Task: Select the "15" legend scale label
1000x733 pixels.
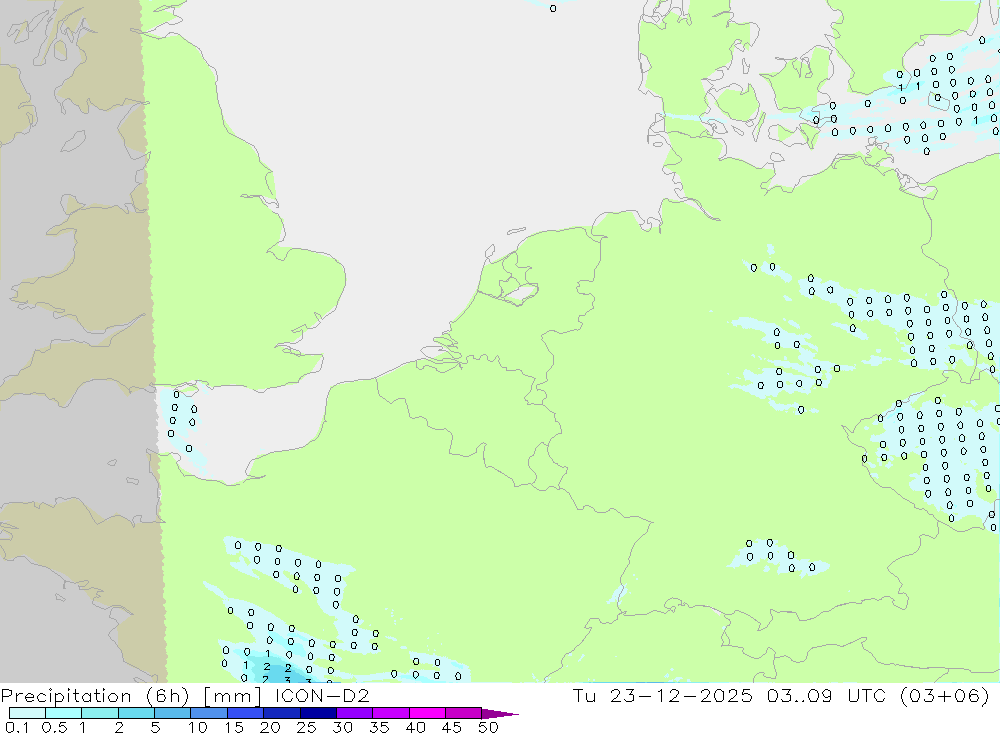Action: pos(234,727)
